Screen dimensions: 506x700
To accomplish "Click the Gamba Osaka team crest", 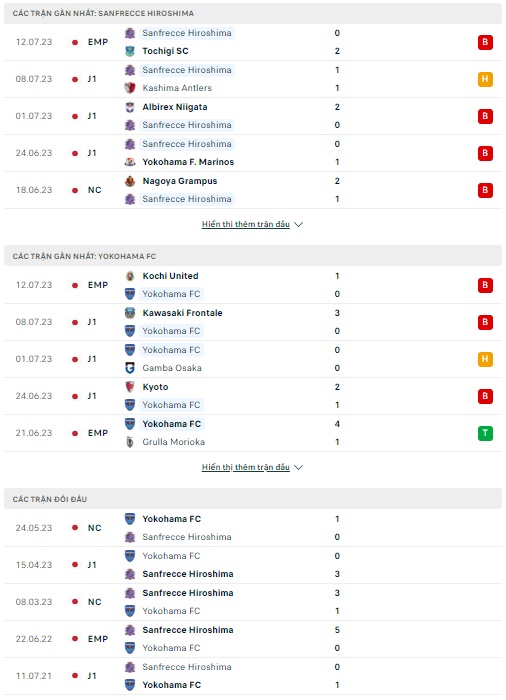I will pos(130,368).
